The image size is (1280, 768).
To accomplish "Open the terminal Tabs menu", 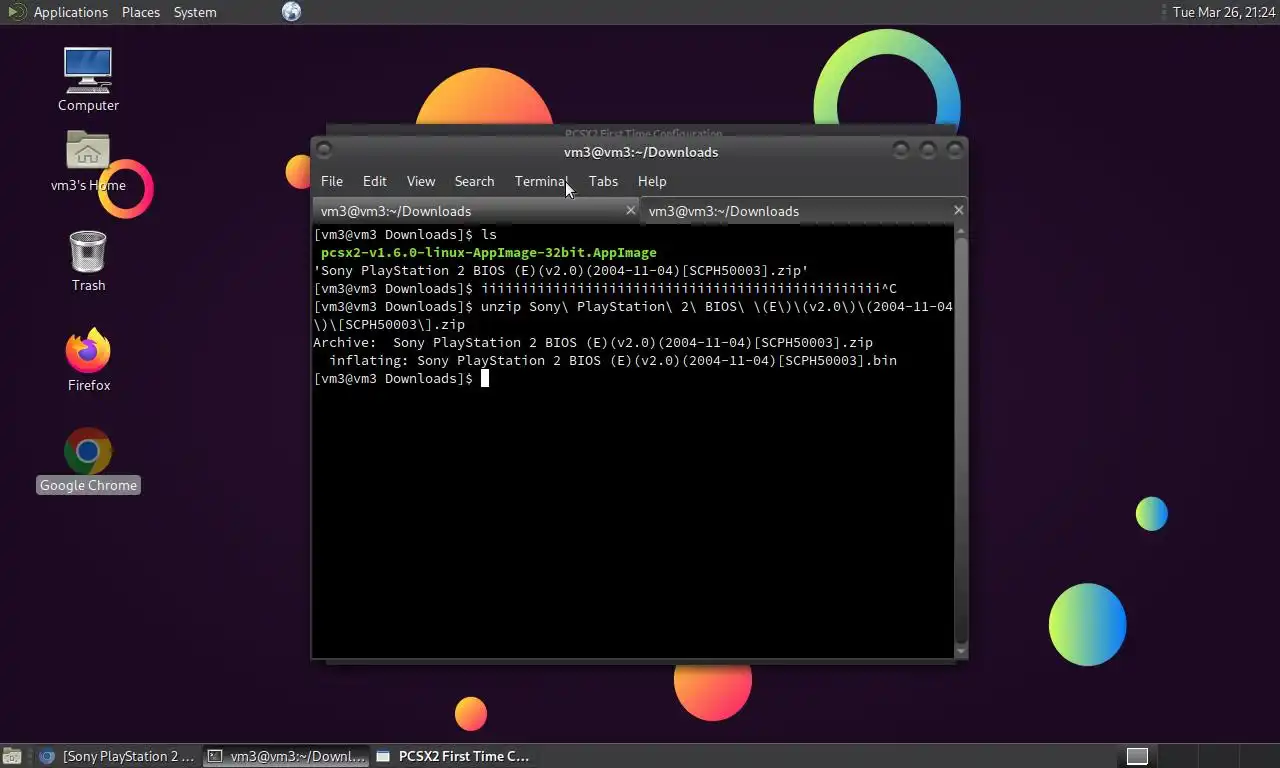I will 603,181.
